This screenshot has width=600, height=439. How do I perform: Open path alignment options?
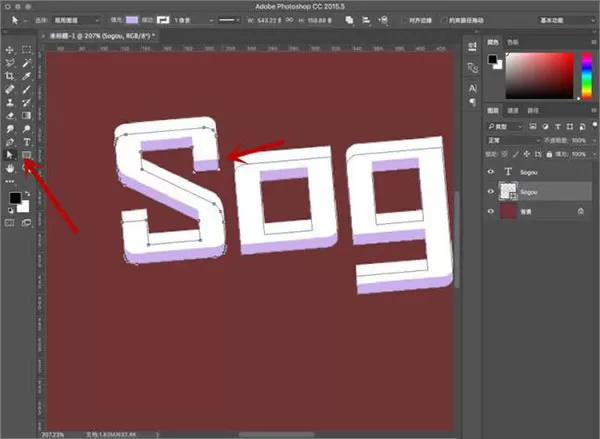point(366,20)
